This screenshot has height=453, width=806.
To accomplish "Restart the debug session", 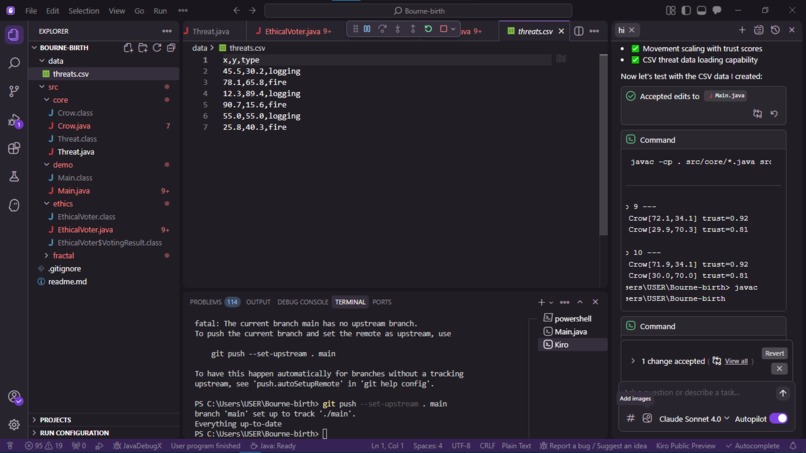I will pos(428,29).
